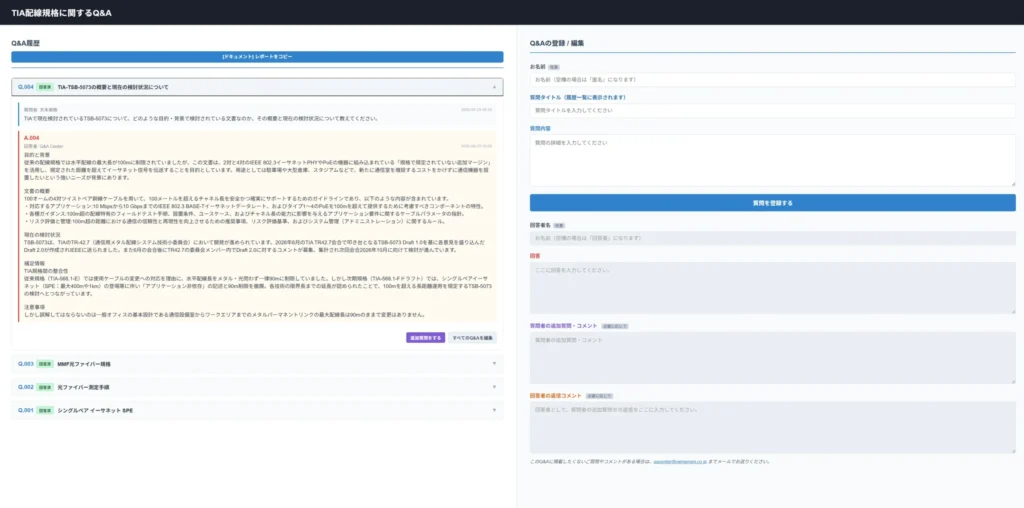1024x508 pixels.
Task: Collapse the open Q.004 entry arrow
Action: coord(494,87)
